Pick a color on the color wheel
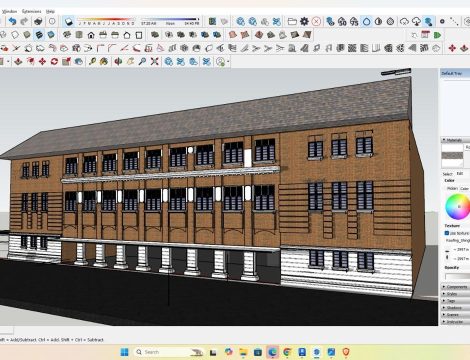470x360 pixels. click(x=458, y=207)
